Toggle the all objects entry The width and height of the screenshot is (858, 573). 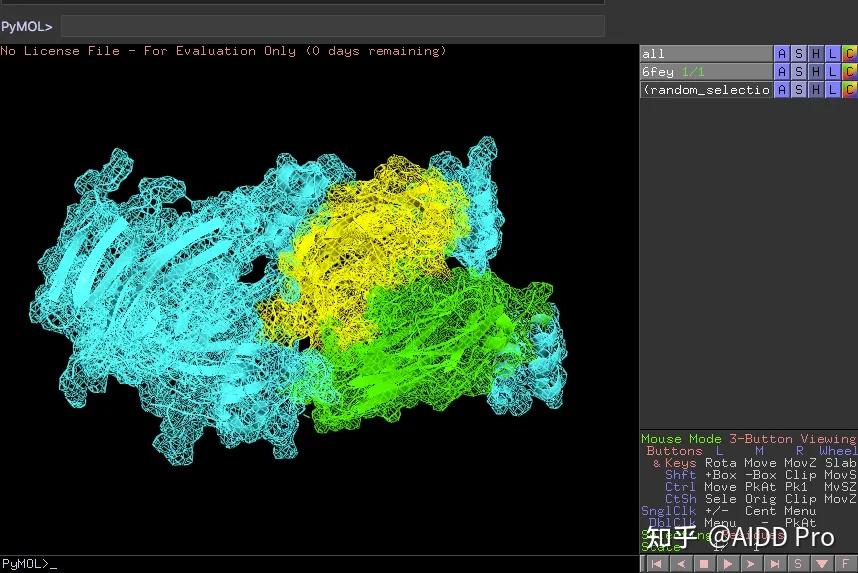tap(706, 54)
